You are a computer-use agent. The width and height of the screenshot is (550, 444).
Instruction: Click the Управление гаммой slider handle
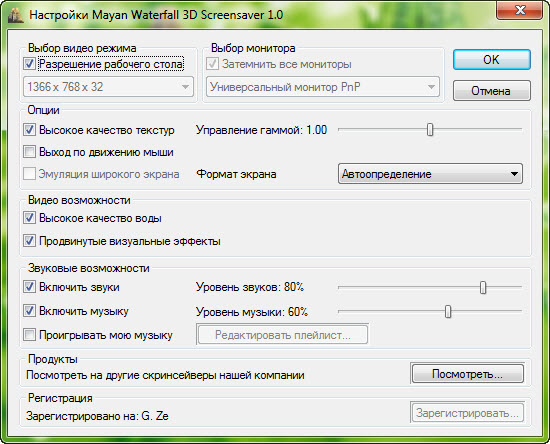(430, 129)
